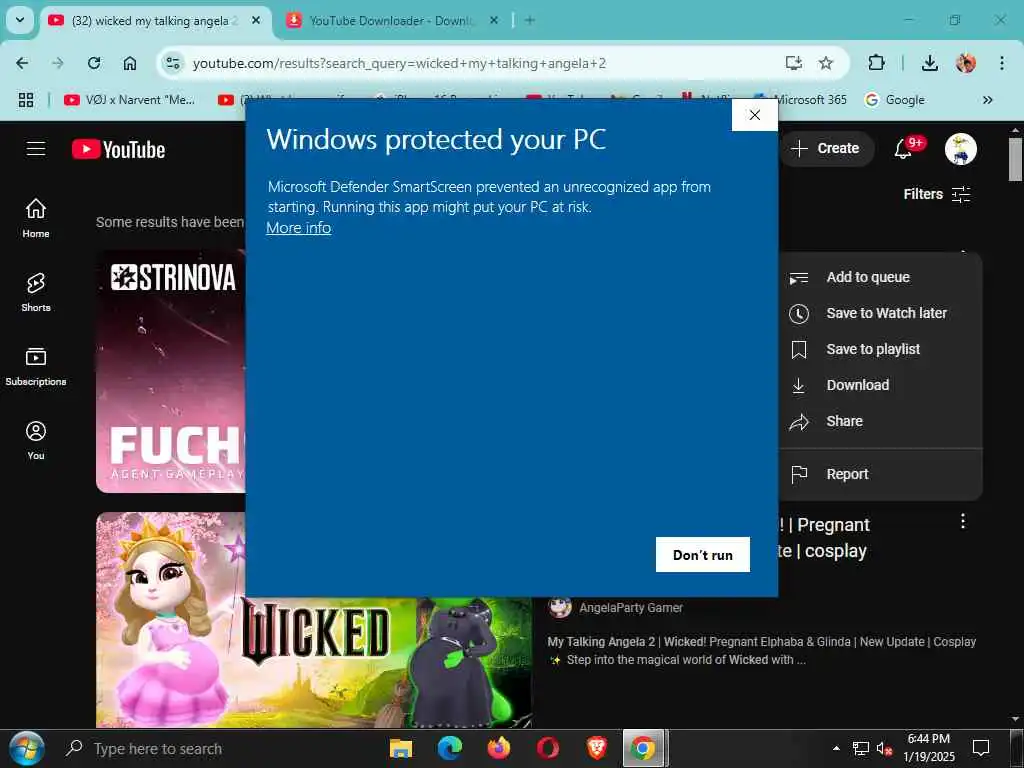This screenshot has height=768, width=1024.
Task: Select Report from the video menu
Action: (x=880, y=474)
